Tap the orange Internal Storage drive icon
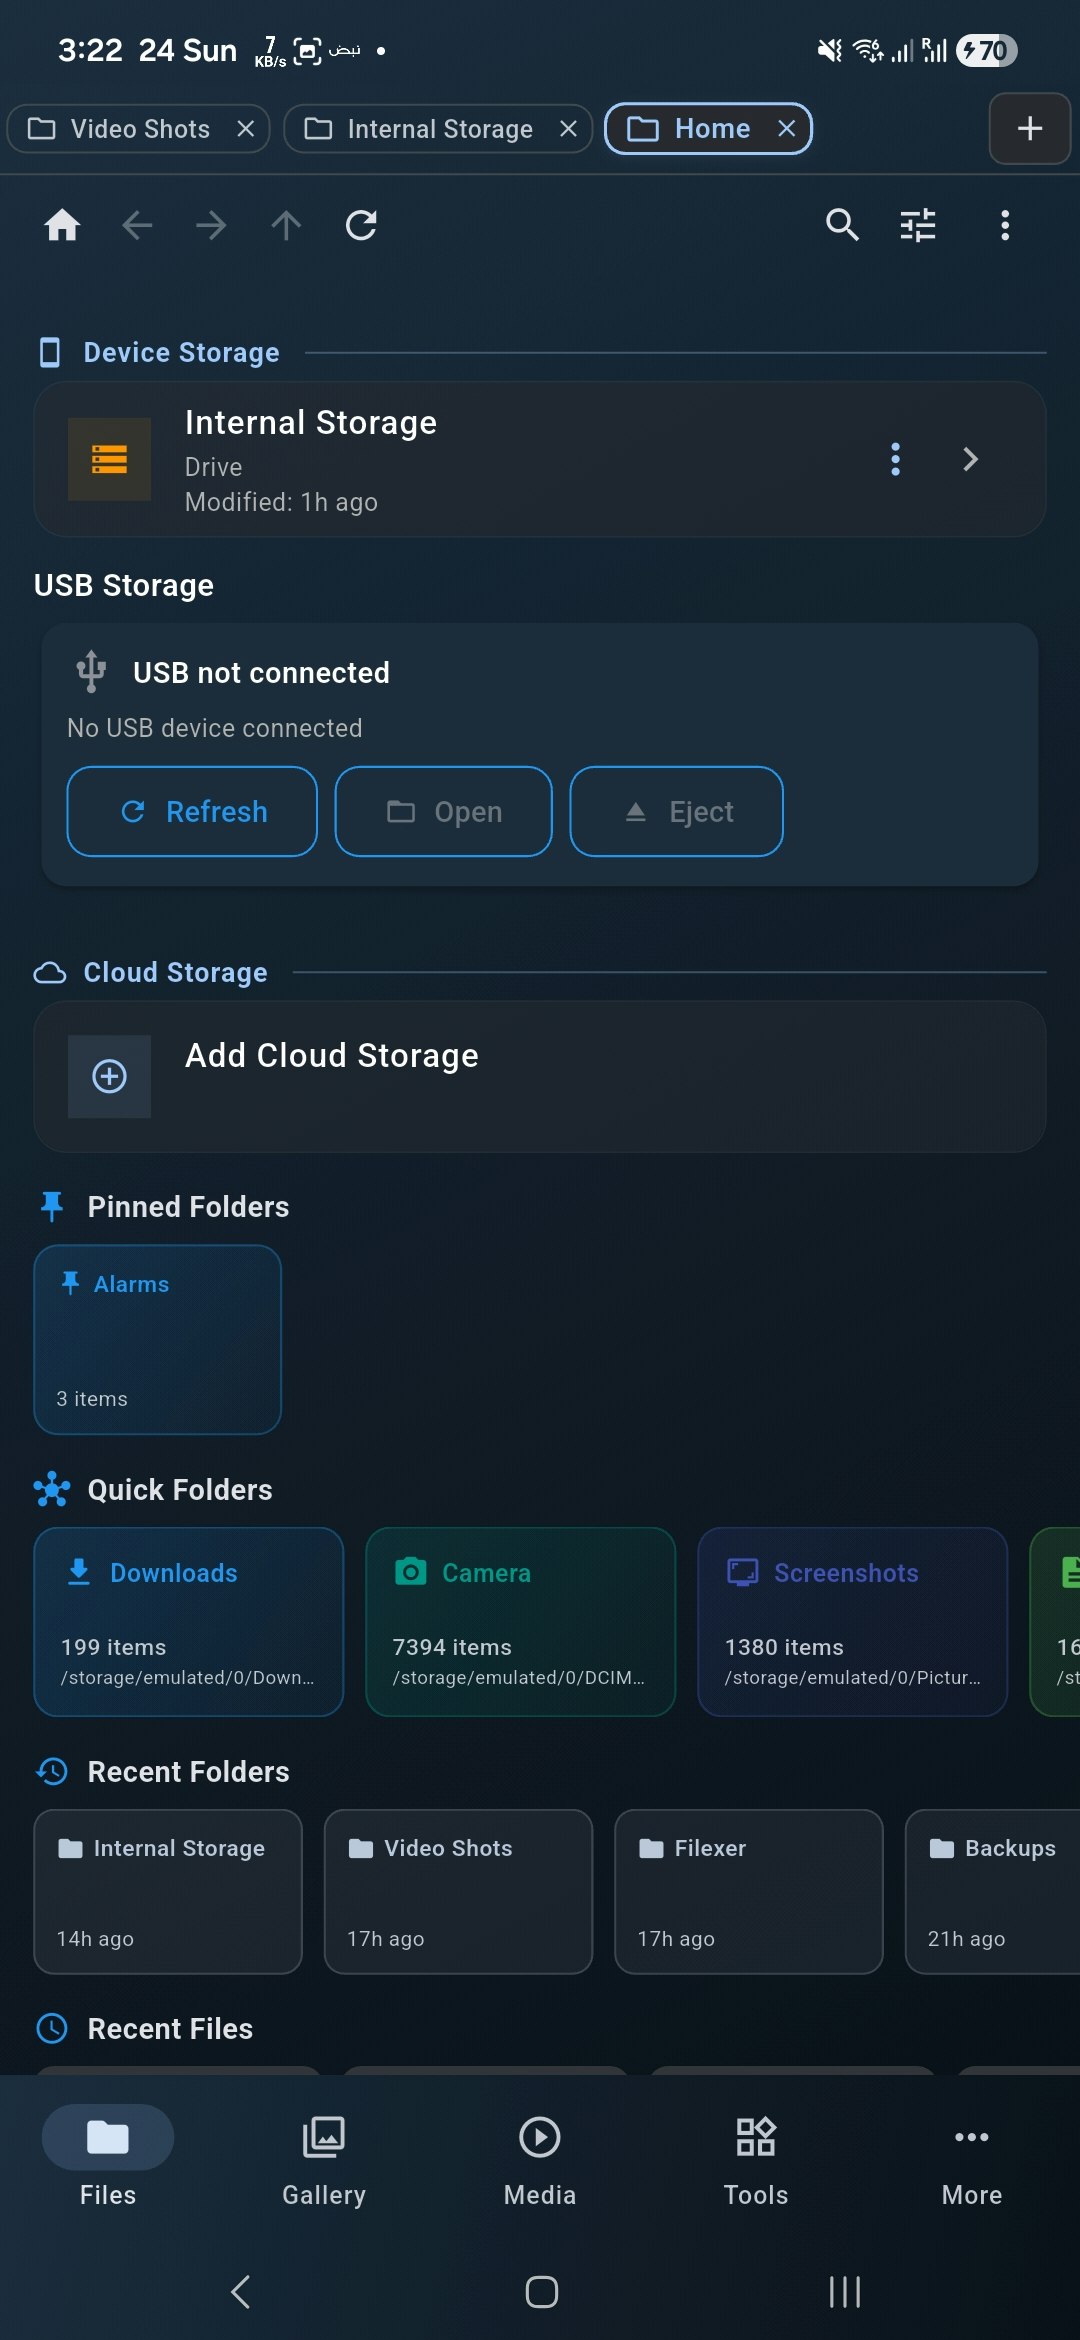 [x=109, y=459]
